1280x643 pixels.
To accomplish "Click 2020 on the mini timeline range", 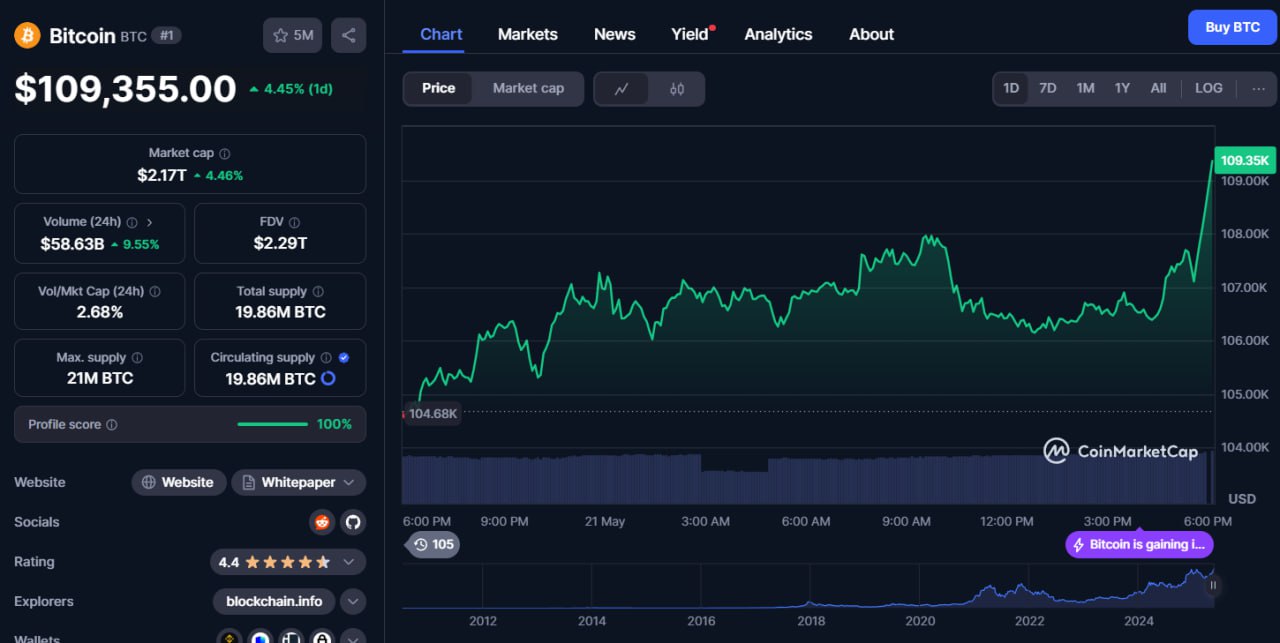I will 920,621.
